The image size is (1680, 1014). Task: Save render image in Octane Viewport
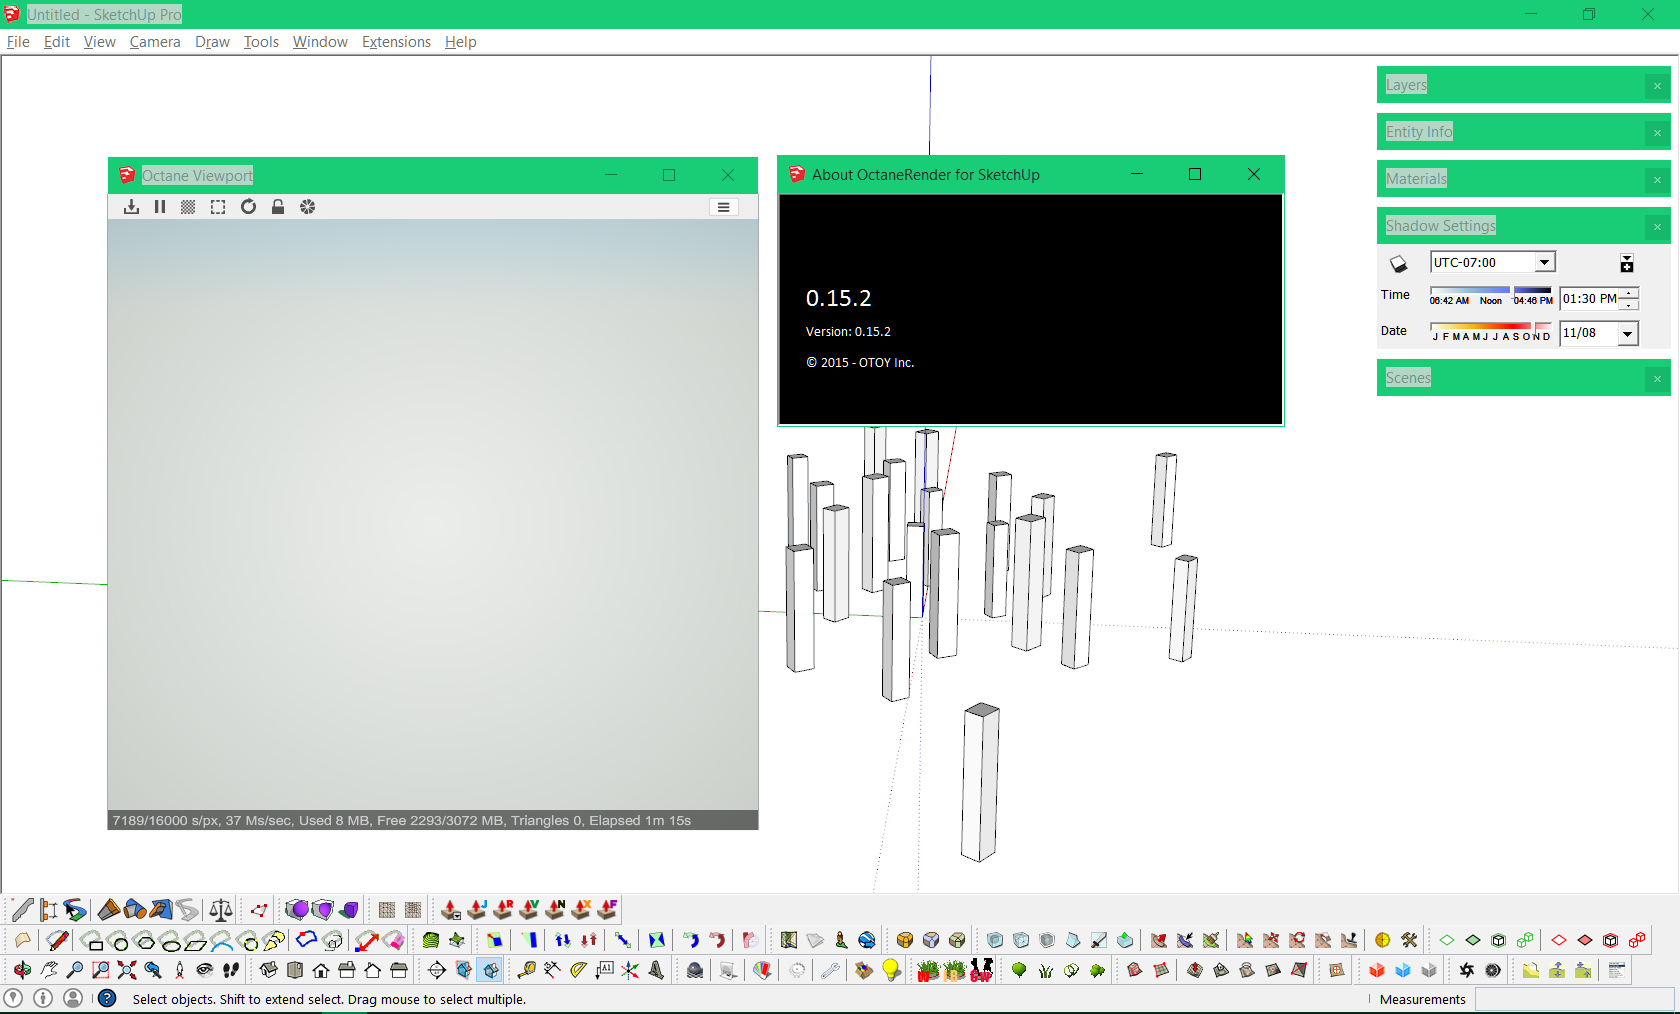(x=131, y=207)
